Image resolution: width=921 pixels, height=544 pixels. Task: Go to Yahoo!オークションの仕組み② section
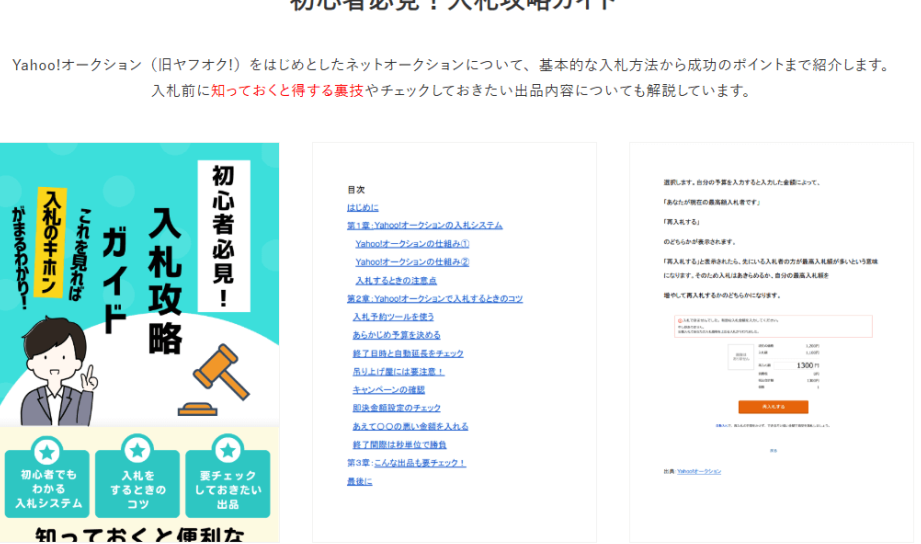pyautogui.click(x=412, y=262)
